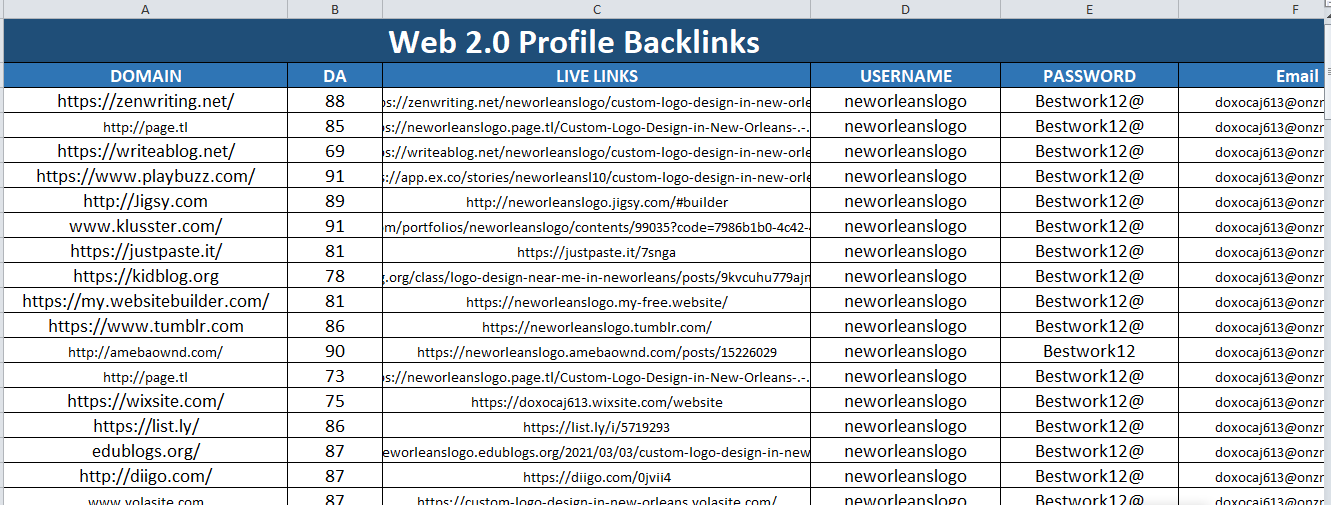Select the password cell in diigo row

pos(1090,476)
